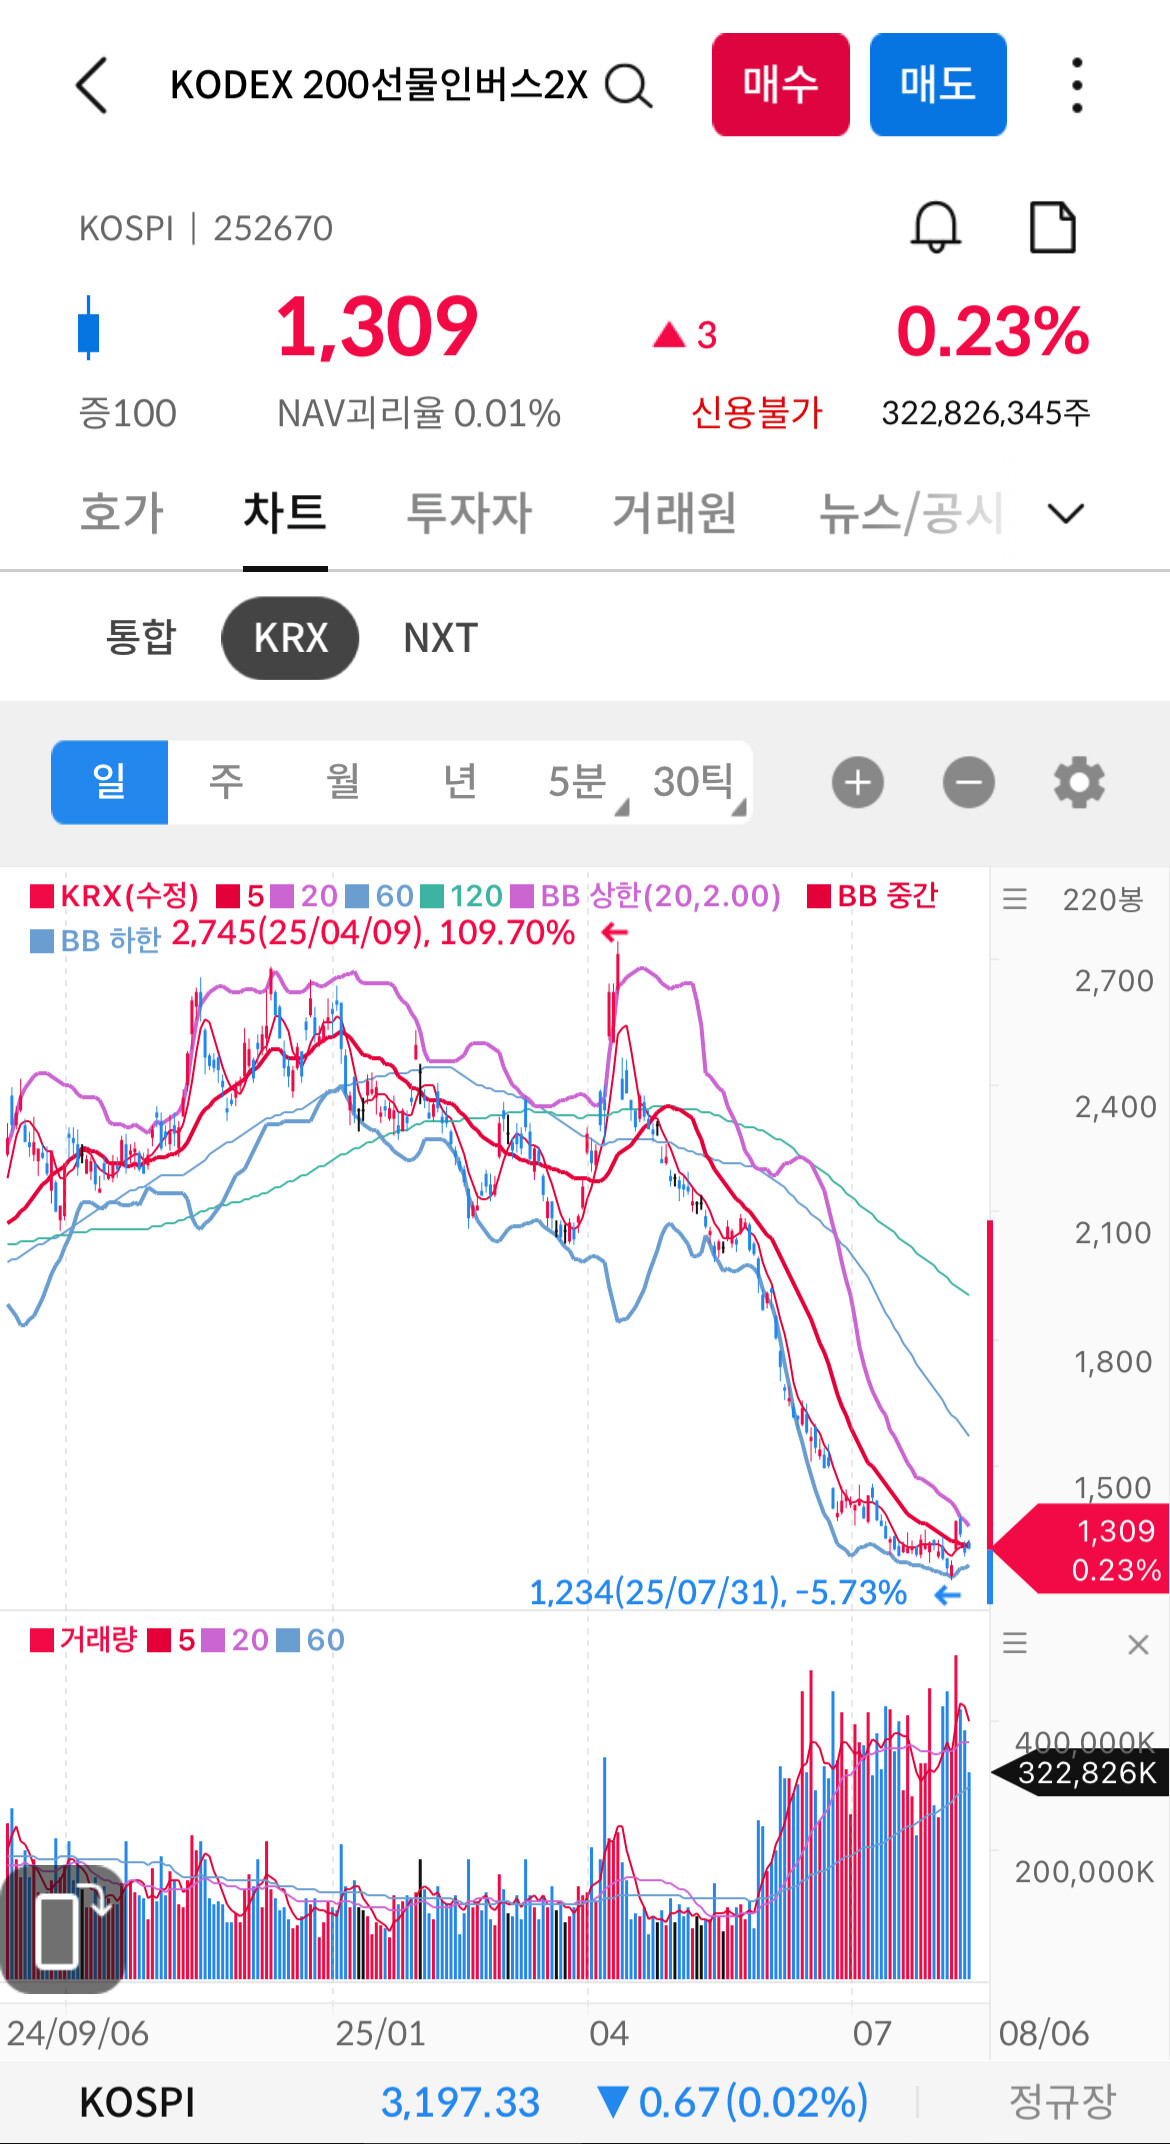The width and height of the screenshot is (1170, 2144).
Task: Tap the blue 매도 sell button
Action: 938,84
